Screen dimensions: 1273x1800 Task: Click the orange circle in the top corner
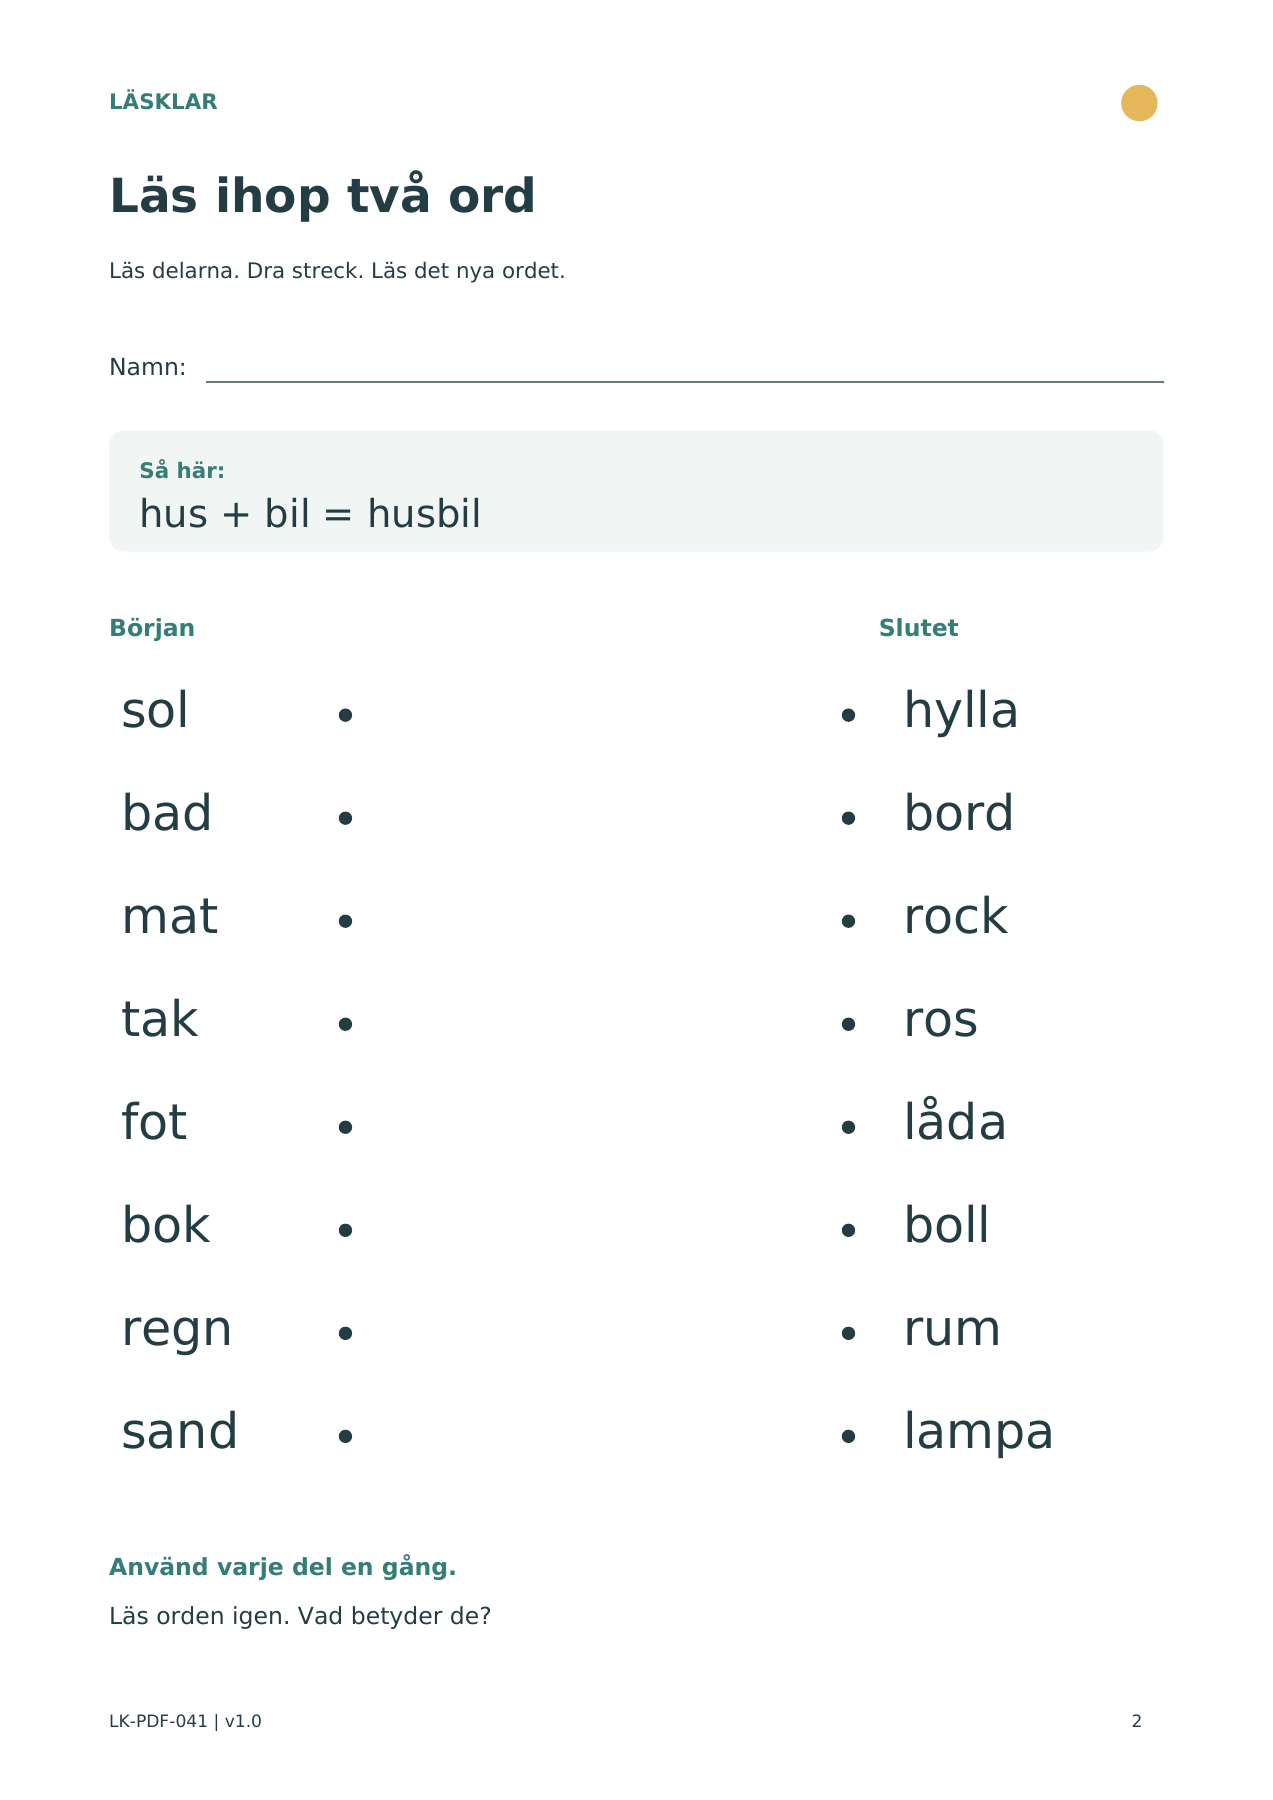tap(1139, 103)
